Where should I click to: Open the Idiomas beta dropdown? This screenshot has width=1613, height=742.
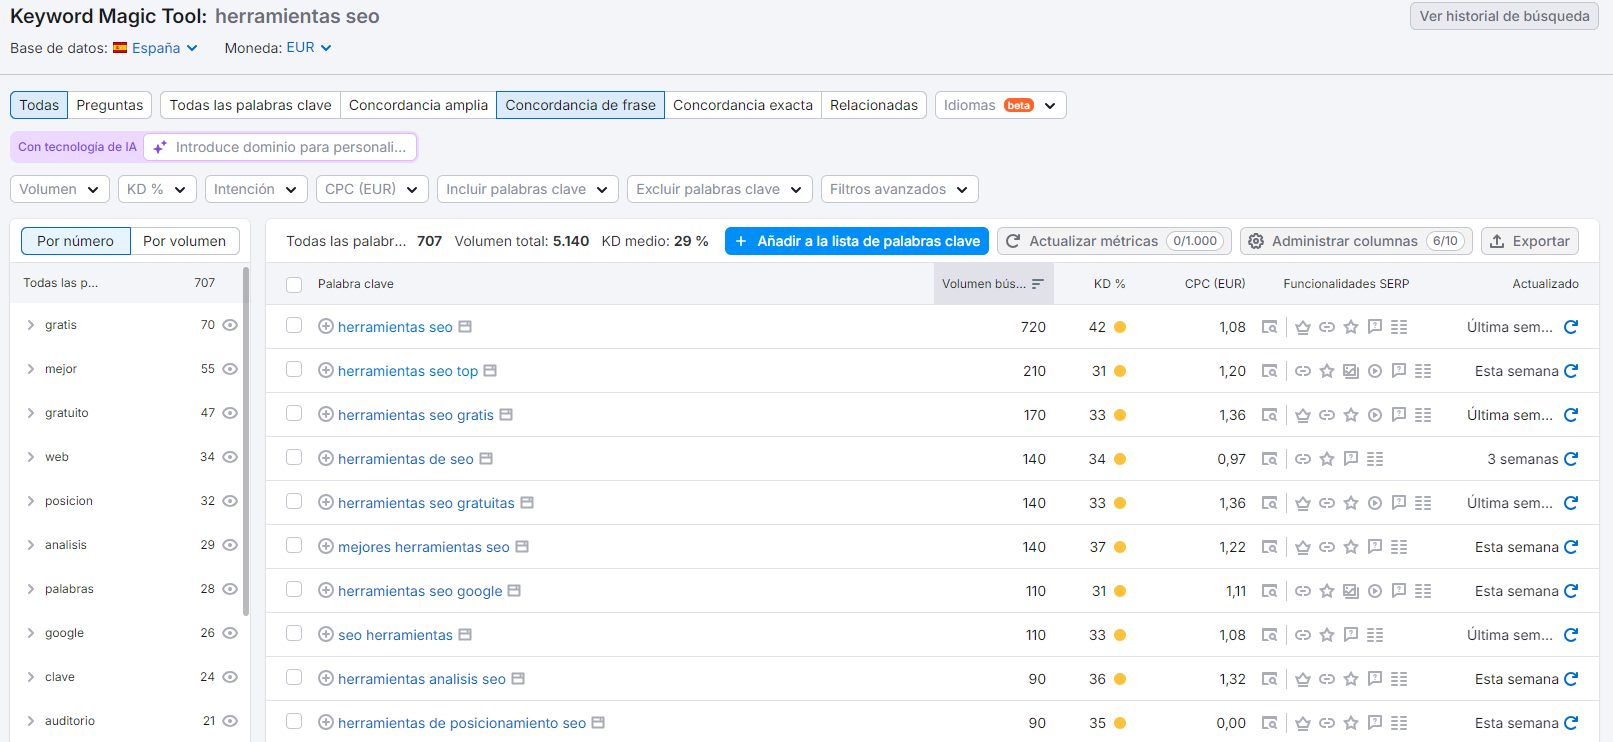pos(1001,105)
